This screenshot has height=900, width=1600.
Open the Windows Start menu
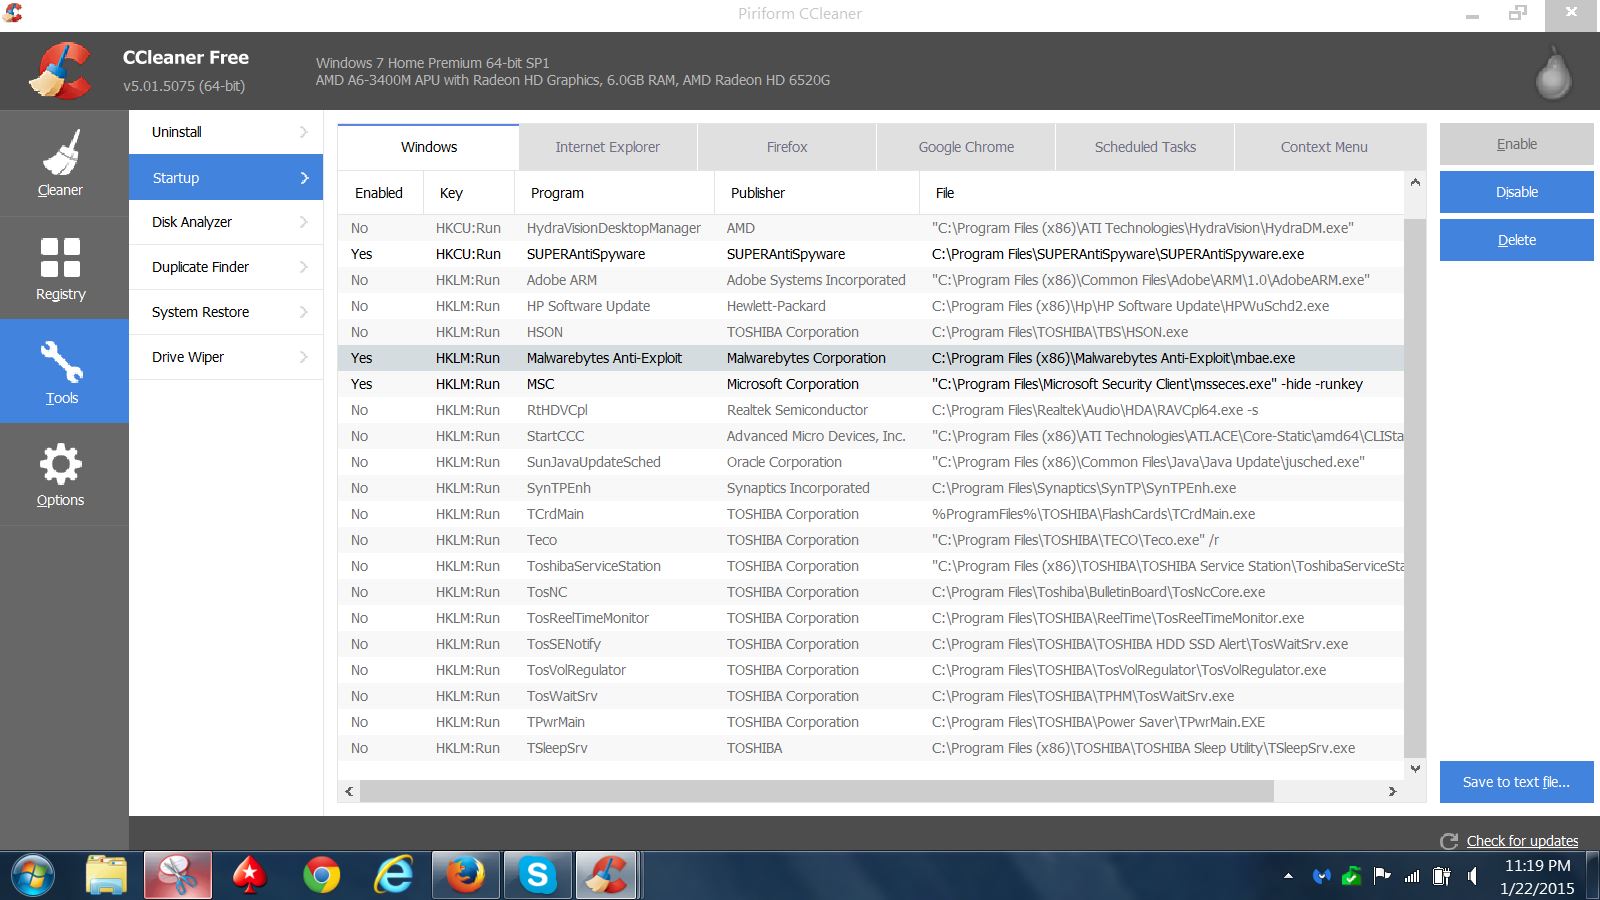33,876
